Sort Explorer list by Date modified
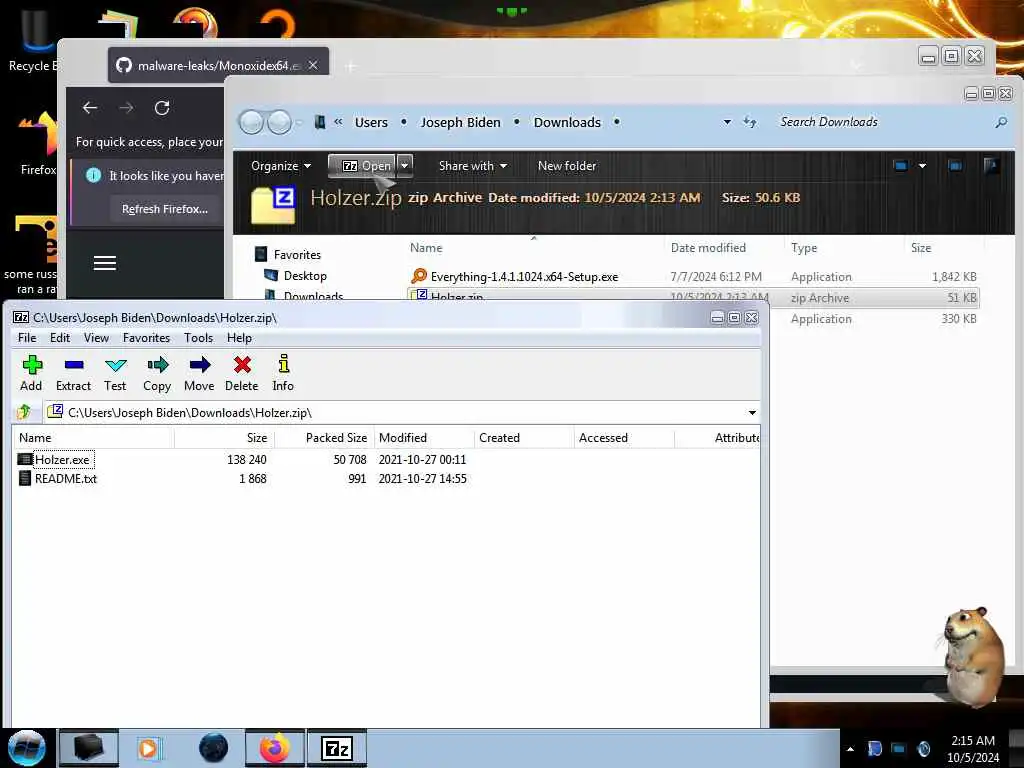The width and height of the screenshot is (1024, 768). pos(708,248)
